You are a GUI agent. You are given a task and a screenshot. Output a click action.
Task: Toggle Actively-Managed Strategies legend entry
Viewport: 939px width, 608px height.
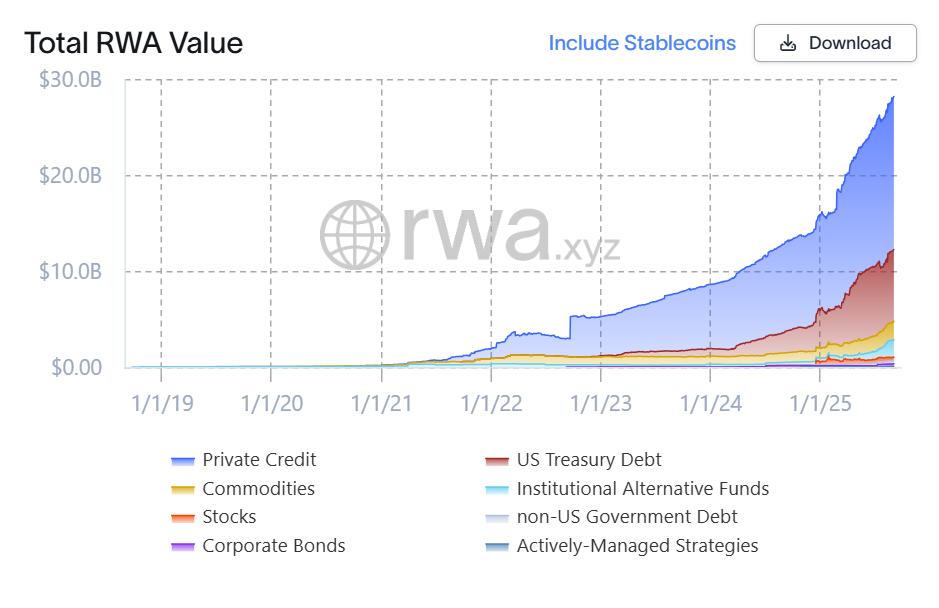[637, 546]
